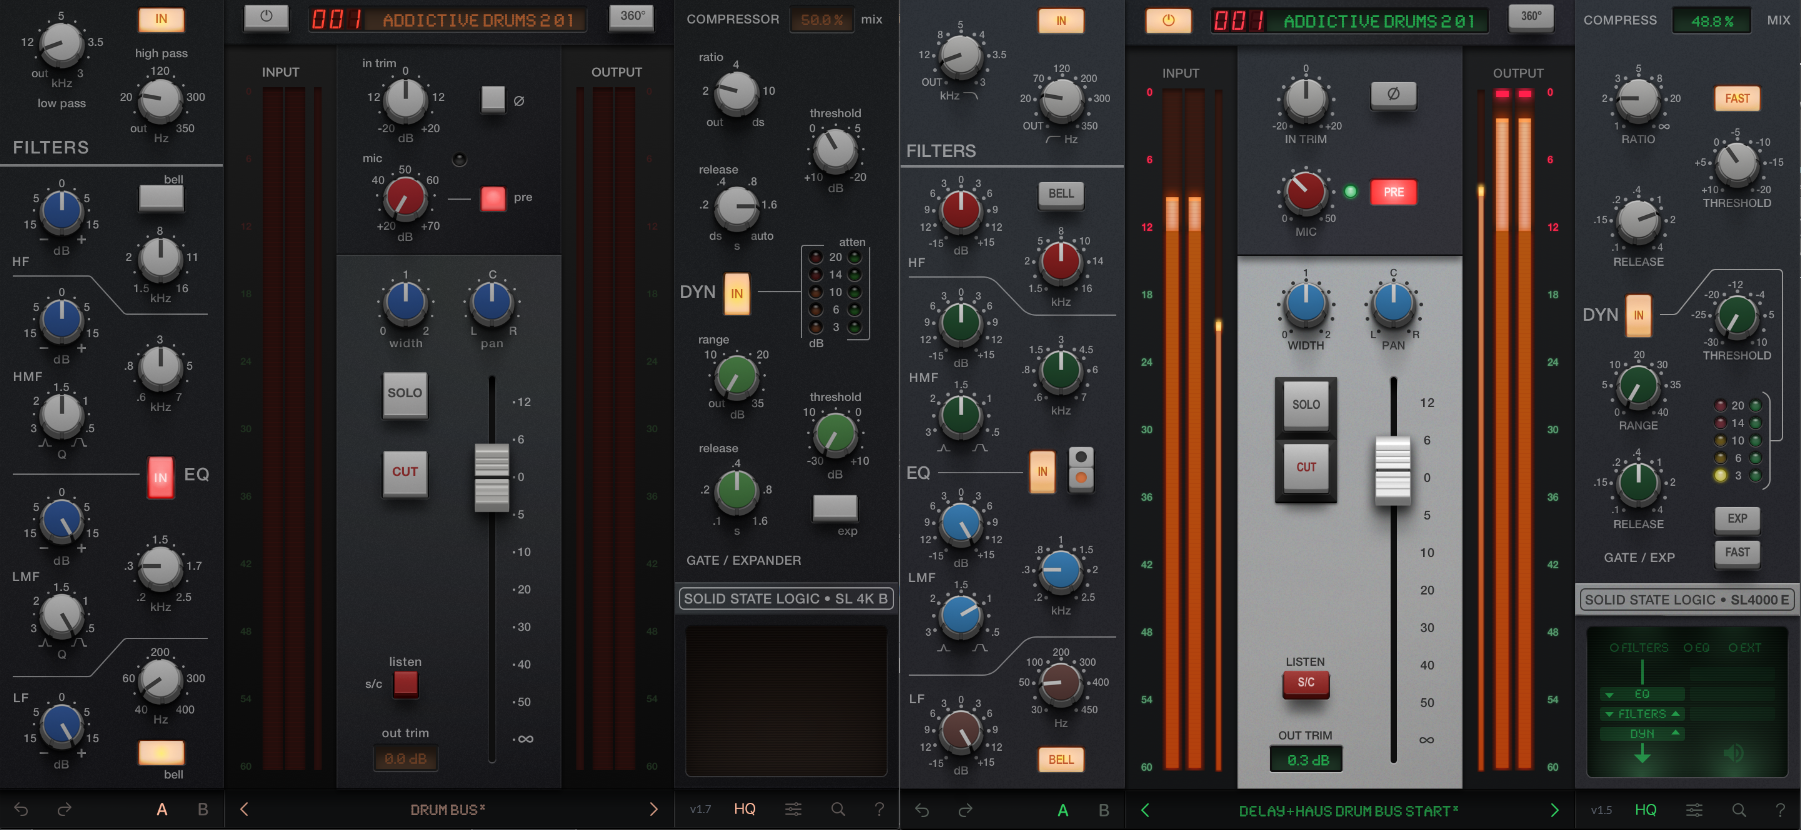Invert phase with Ø button in SL4000 E
Screen dimensions: 1801x830
point(1393,94)
